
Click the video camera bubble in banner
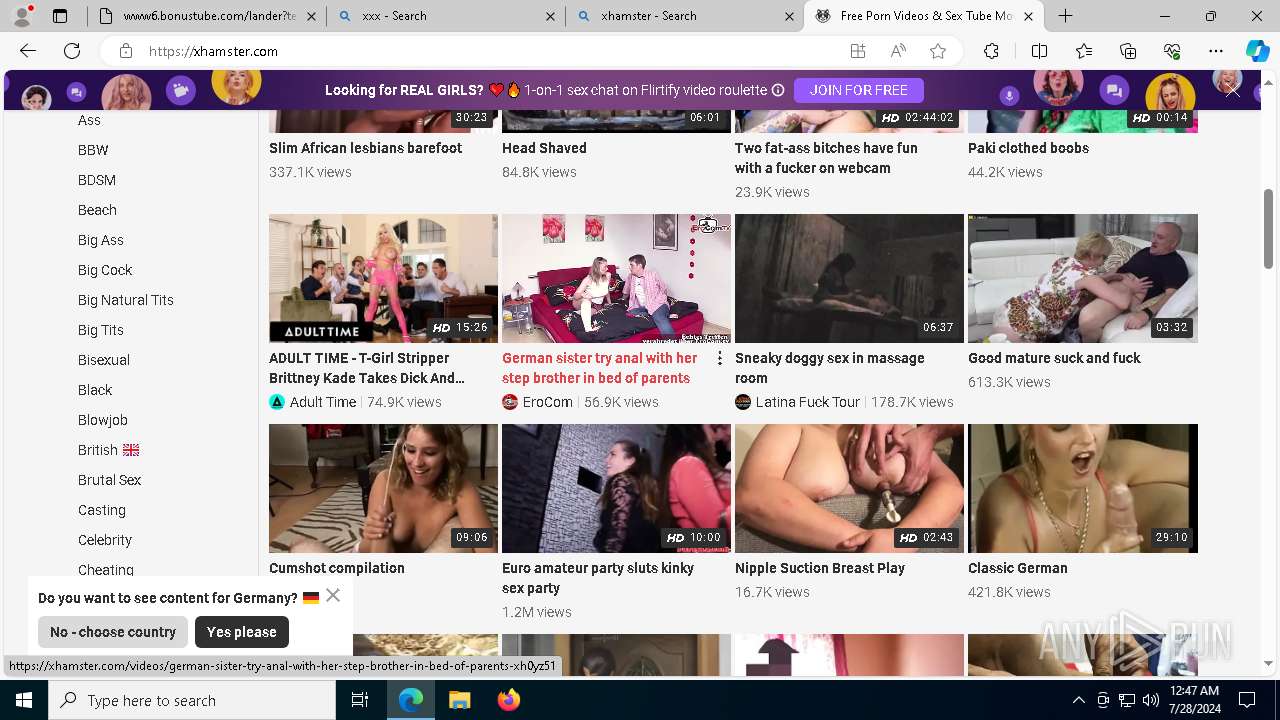[x=181, y=91]
